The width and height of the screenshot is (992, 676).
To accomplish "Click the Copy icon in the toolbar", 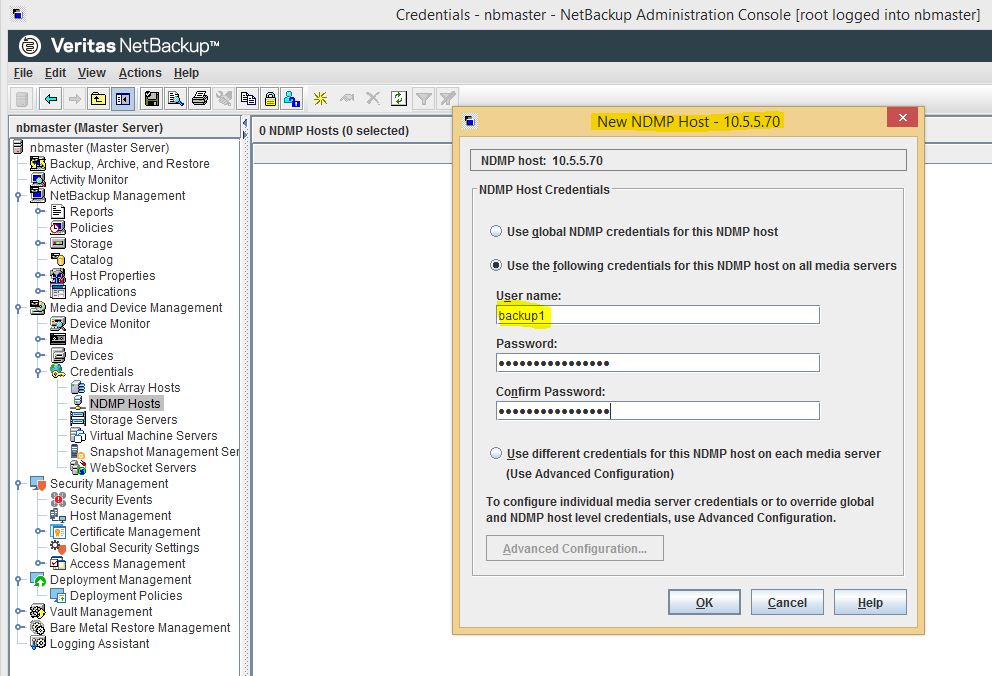I will [x=248, y=98].
